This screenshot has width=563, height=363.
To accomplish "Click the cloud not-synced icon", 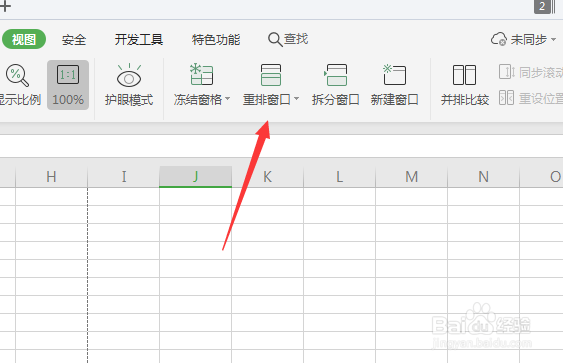I will click(x=499, y=39).
